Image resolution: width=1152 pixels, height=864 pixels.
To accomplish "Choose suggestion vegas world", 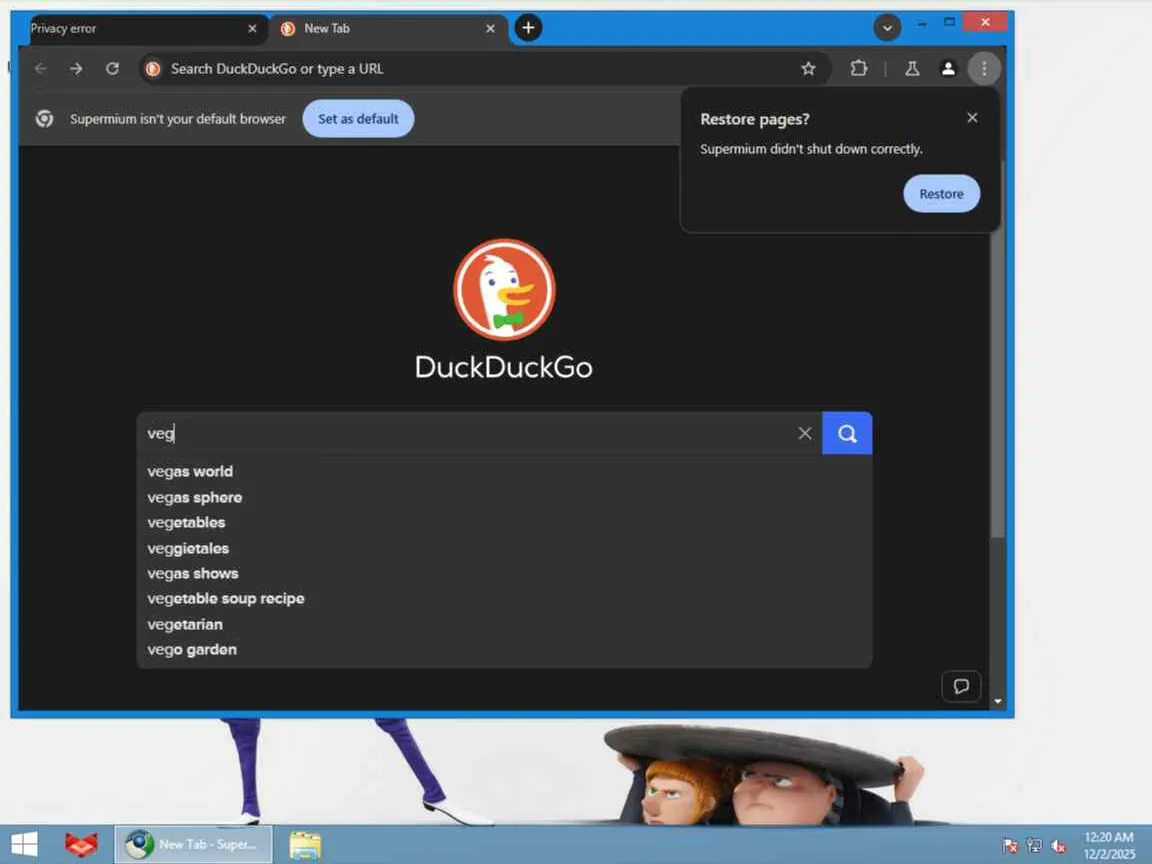I will pyautogui.click(x=504, y=472).
